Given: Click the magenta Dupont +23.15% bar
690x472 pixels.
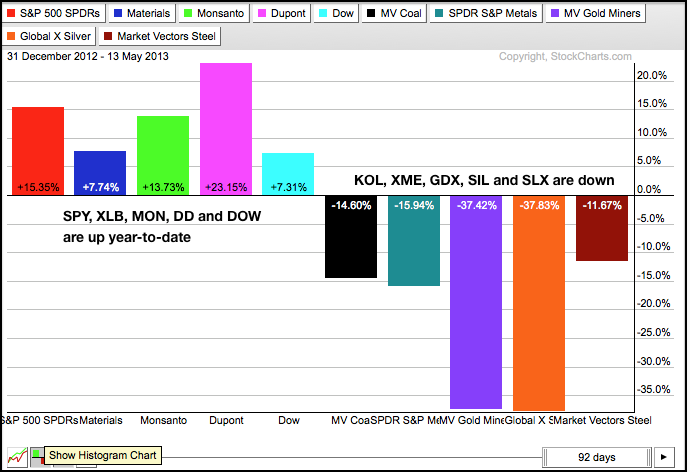Looking at the screenshot, I should pos(226,129).
